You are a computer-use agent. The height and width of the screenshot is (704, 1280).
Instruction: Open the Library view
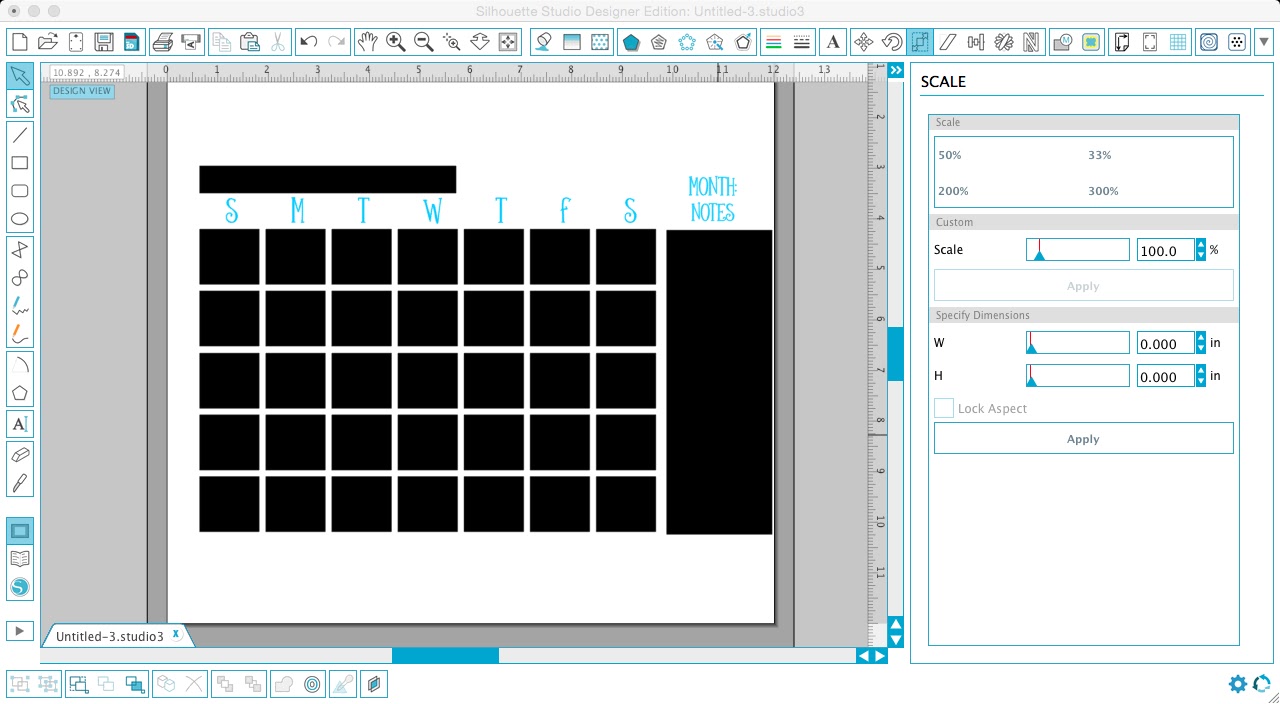tap(20, 559)
